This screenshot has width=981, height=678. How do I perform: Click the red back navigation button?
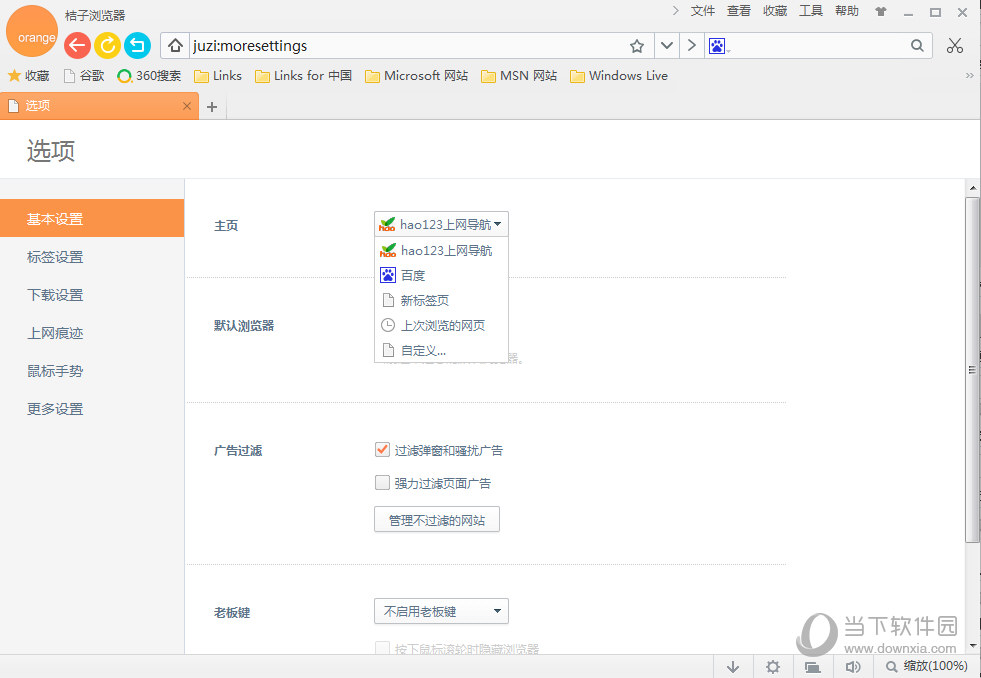click(77, 45)
